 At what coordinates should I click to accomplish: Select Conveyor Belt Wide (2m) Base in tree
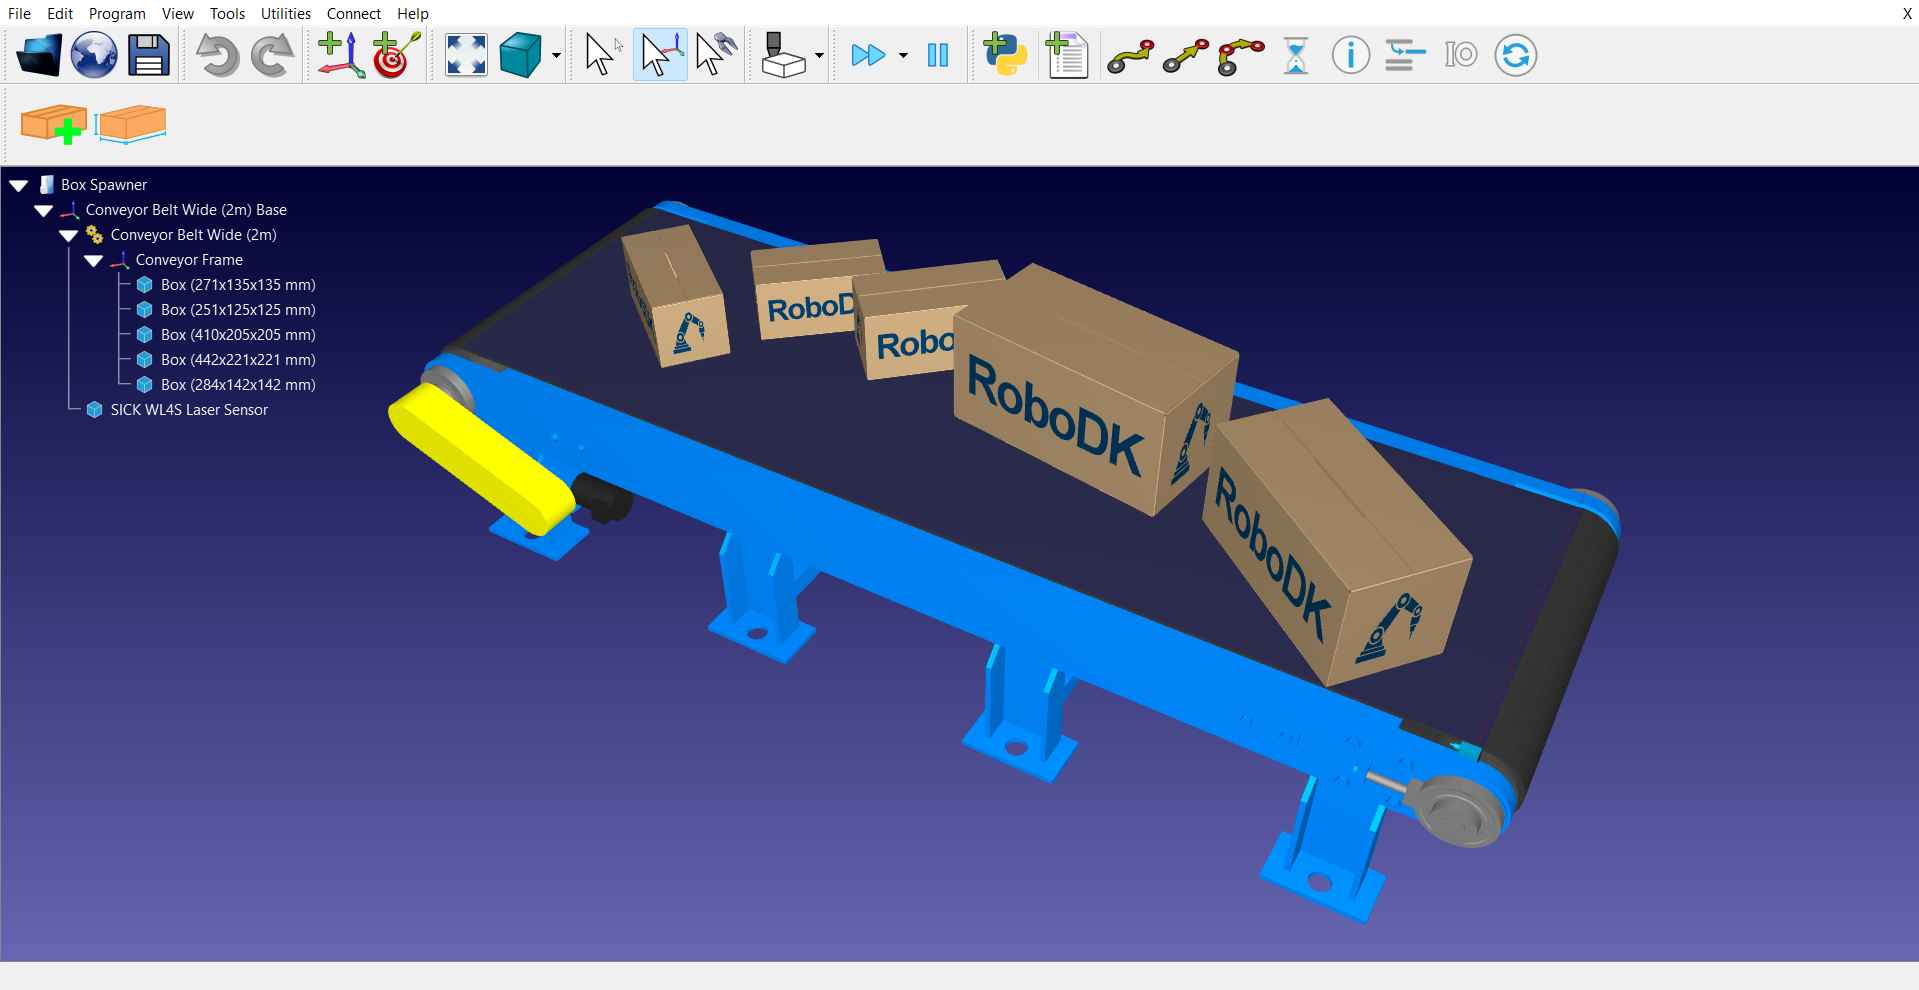(186, 210)
